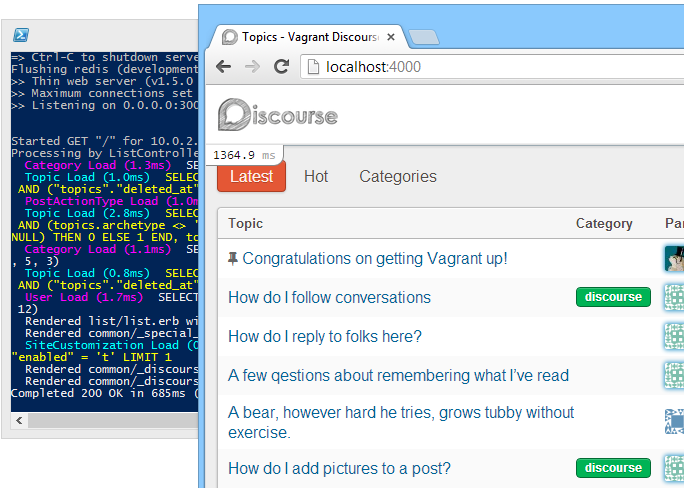Click the terminal window horizontal scrollbar track
The height and width of the screenshot is (488, 684).
tap(113, 420)
